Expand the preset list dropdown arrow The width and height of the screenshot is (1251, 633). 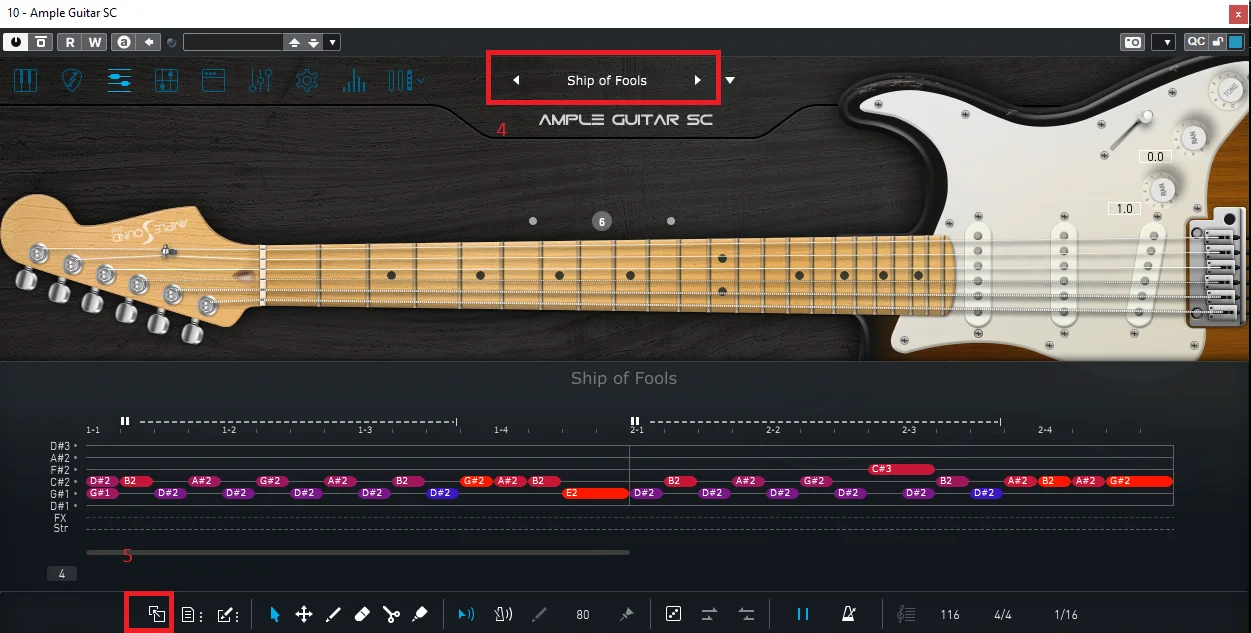coord(730,81)
